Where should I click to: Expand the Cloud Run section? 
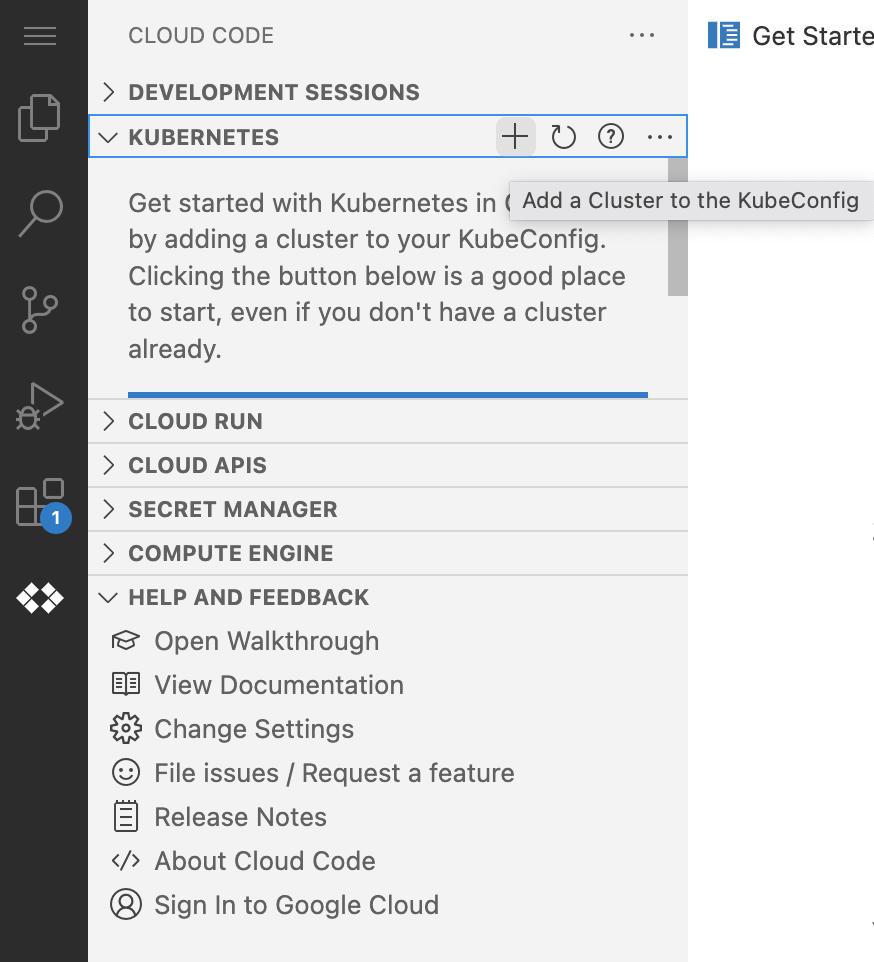pyautogui.click(x=195, y=421)
